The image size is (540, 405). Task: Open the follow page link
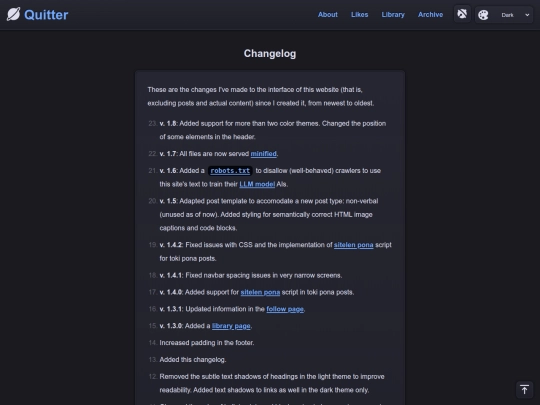tap(285, 309)
